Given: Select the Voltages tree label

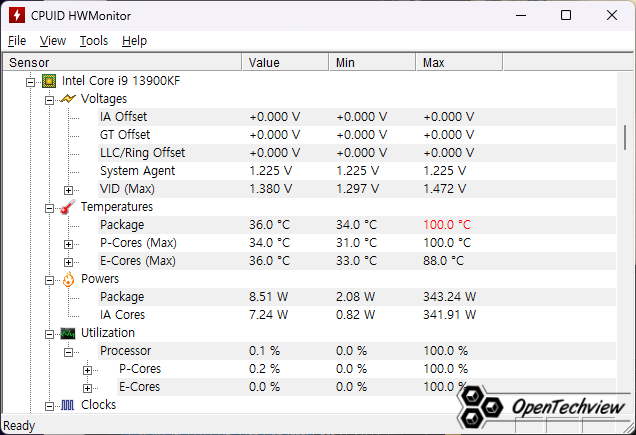Looking at the screenshot, I should pos(104,99).
